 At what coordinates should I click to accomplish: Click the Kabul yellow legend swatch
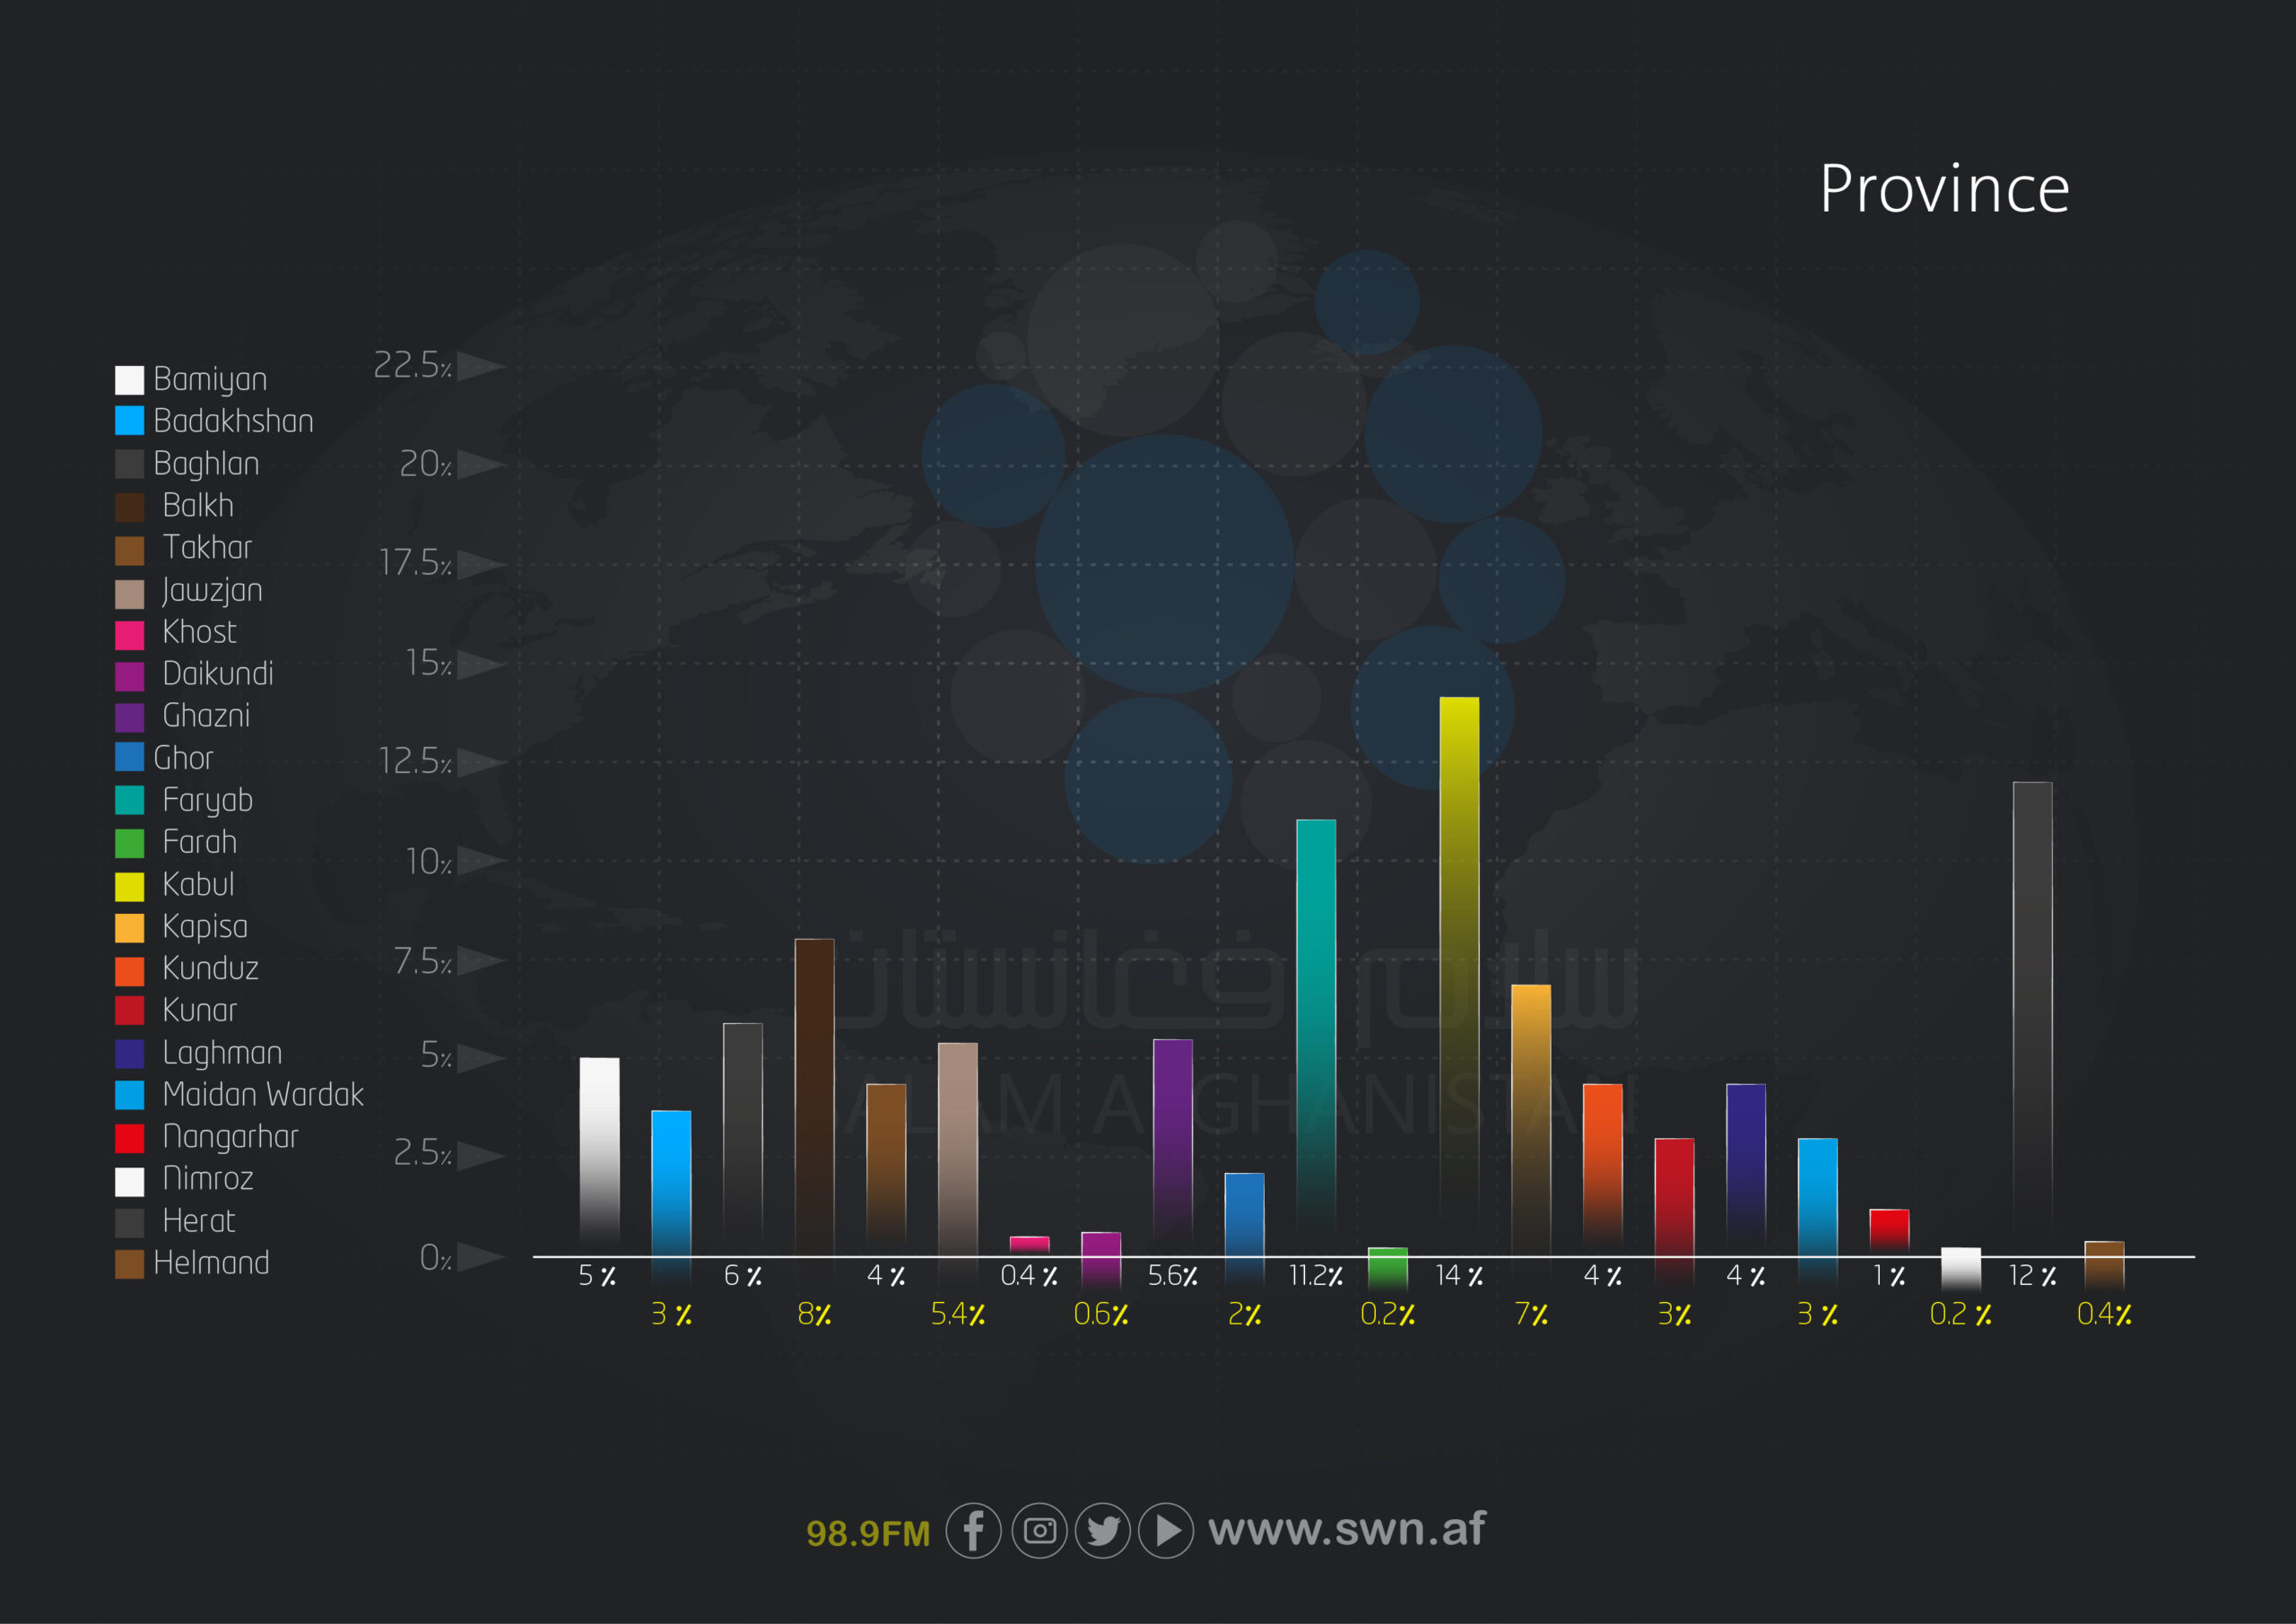tap(129, 886)
